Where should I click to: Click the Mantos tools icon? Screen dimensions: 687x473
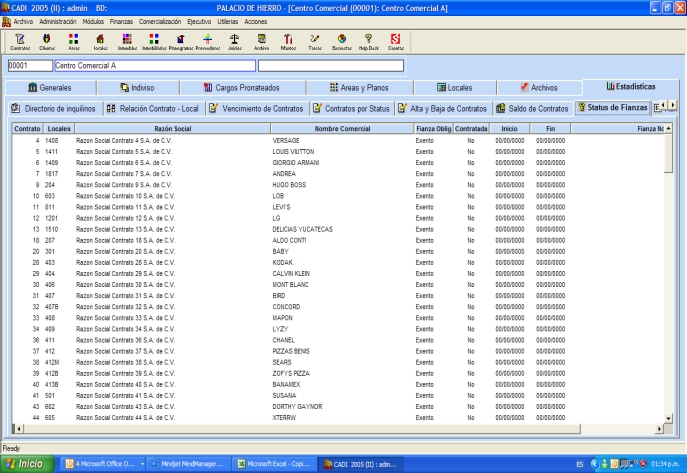click(x=289, y=41)
